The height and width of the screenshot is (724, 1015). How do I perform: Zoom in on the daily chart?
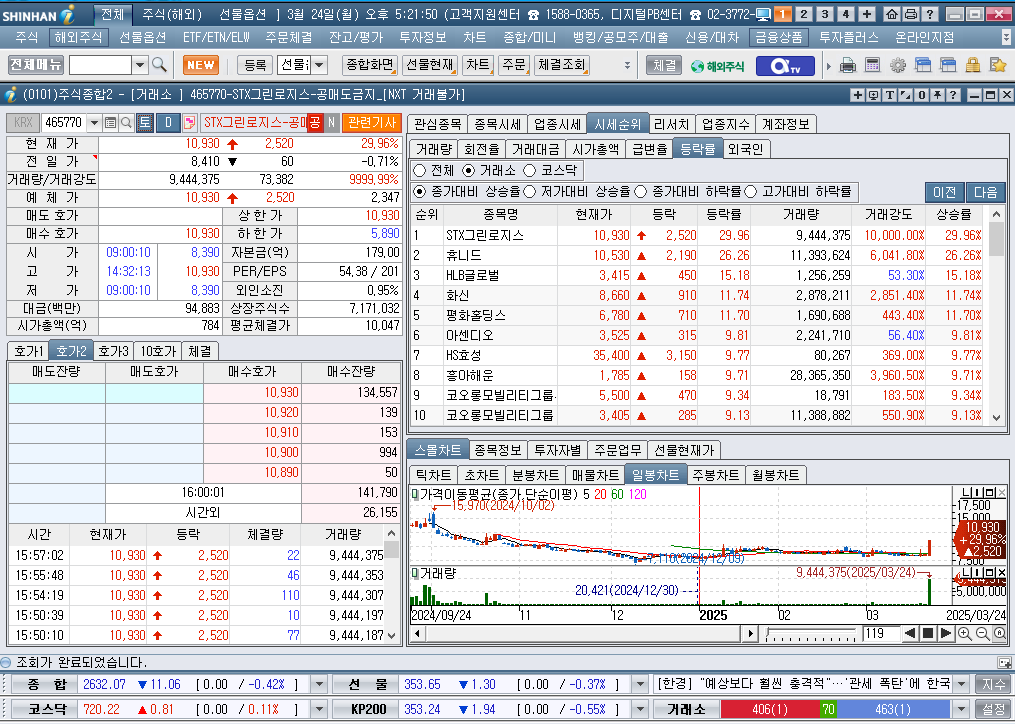(x=965, y=633)
